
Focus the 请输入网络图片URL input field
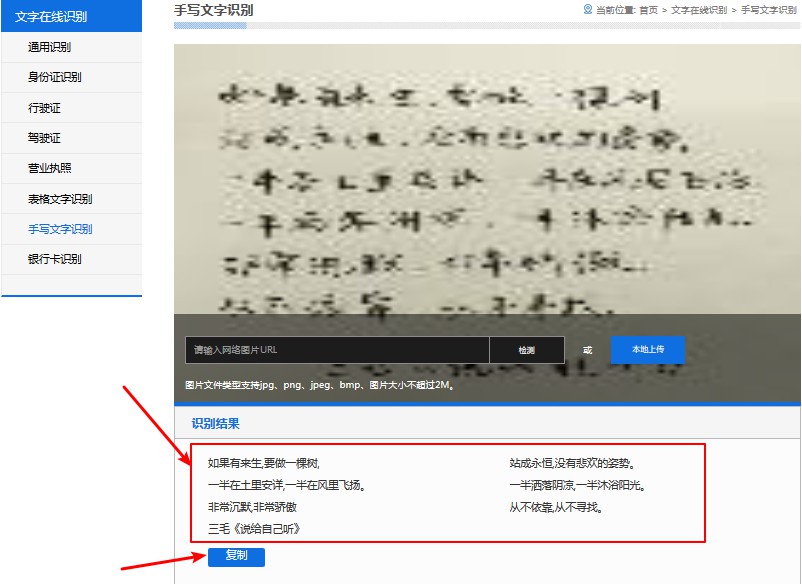(x=337, y=350)
